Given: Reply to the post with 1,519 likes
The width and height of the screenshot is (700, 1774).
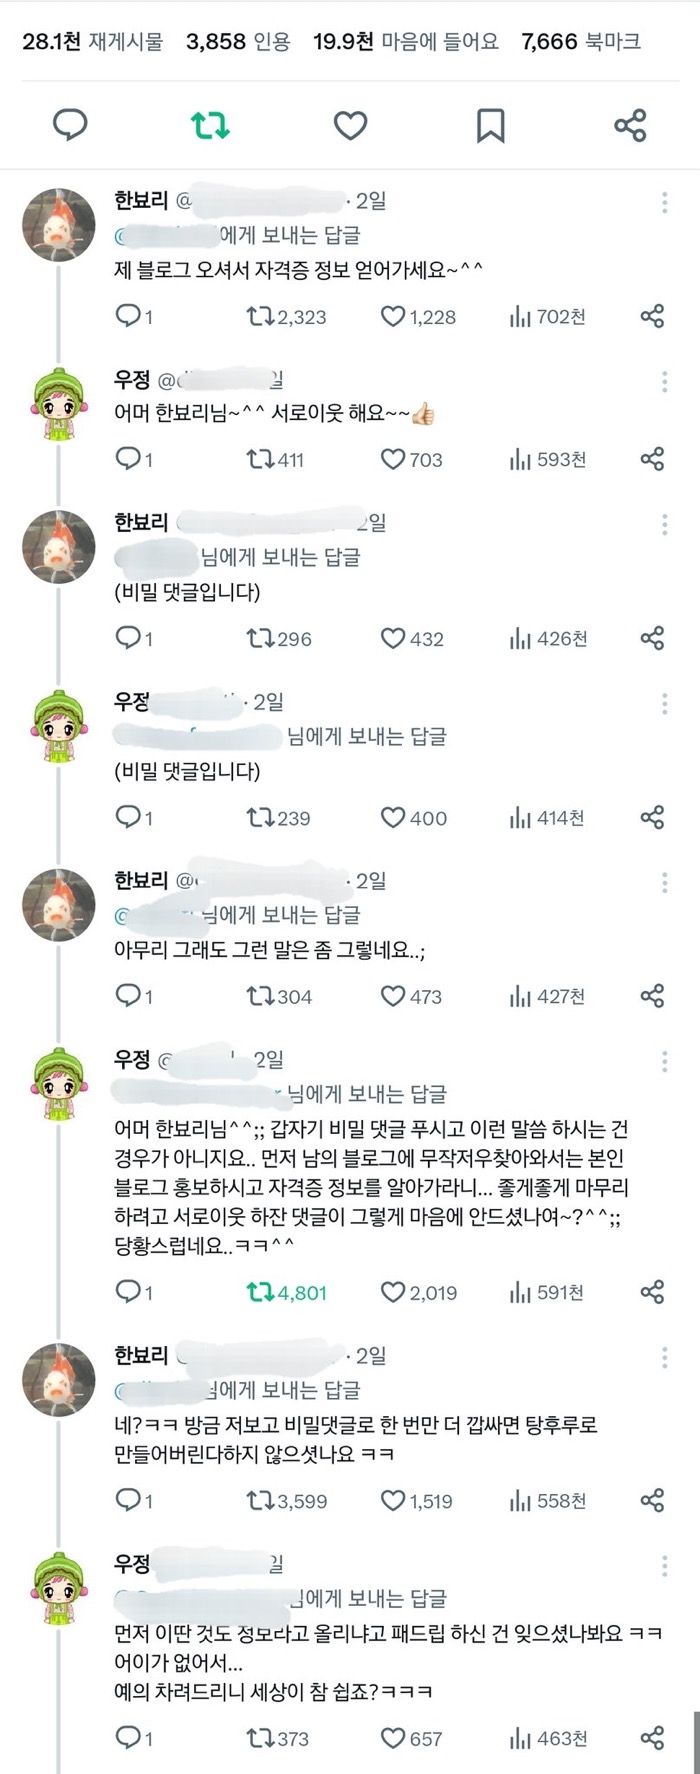Looking at the screenshot, I should (128, 1501).
